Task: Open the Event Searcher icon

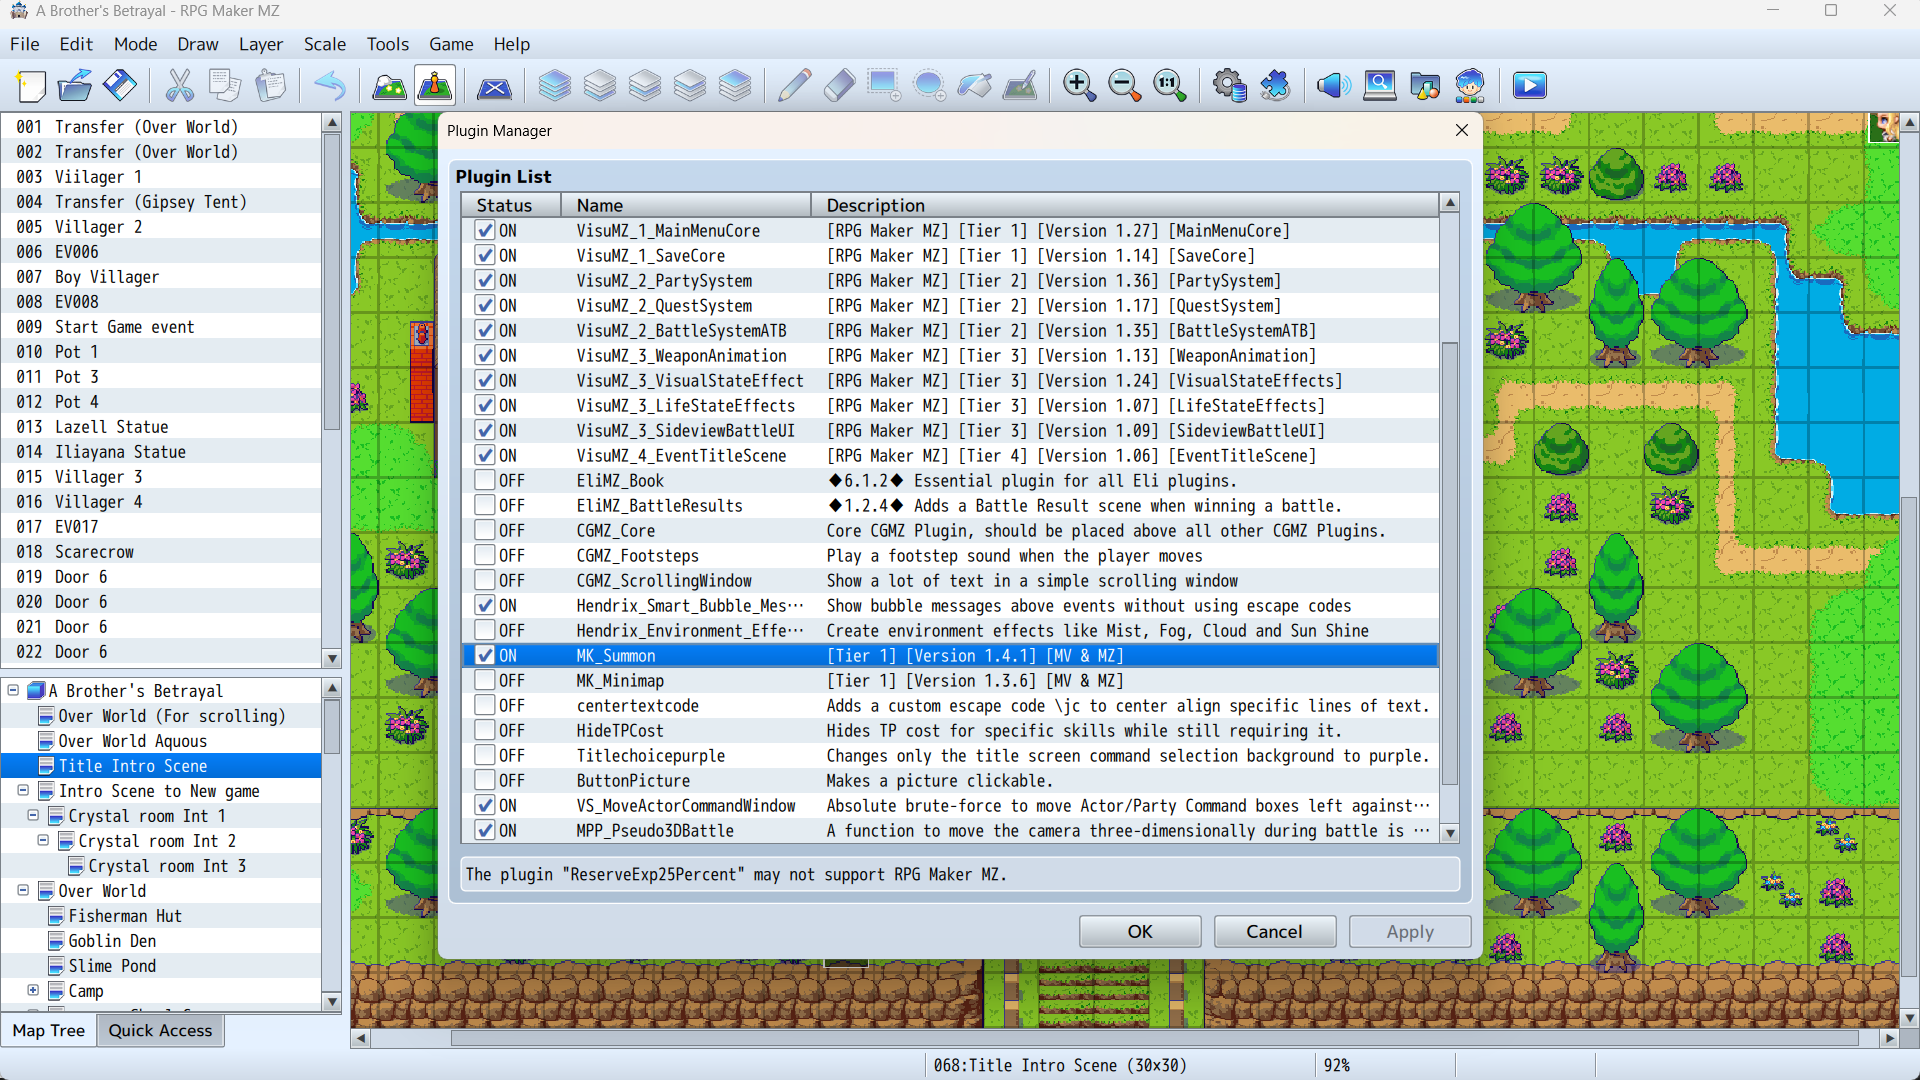Action: pyautogui.click(x=1379, y=86)
